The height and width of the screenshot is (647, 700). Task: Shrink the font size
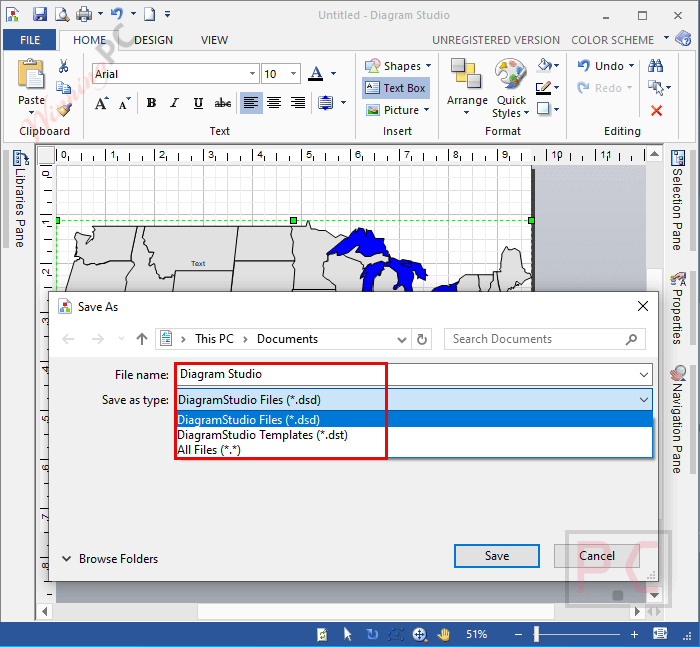125,104
